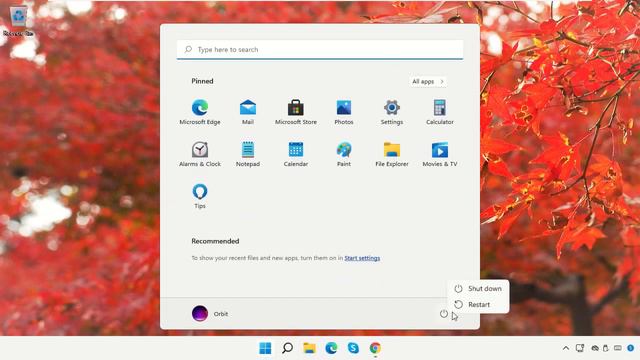Open Microsoft Store pinned app
Viewport: 640px width, 360px height.
pos(296,111)
